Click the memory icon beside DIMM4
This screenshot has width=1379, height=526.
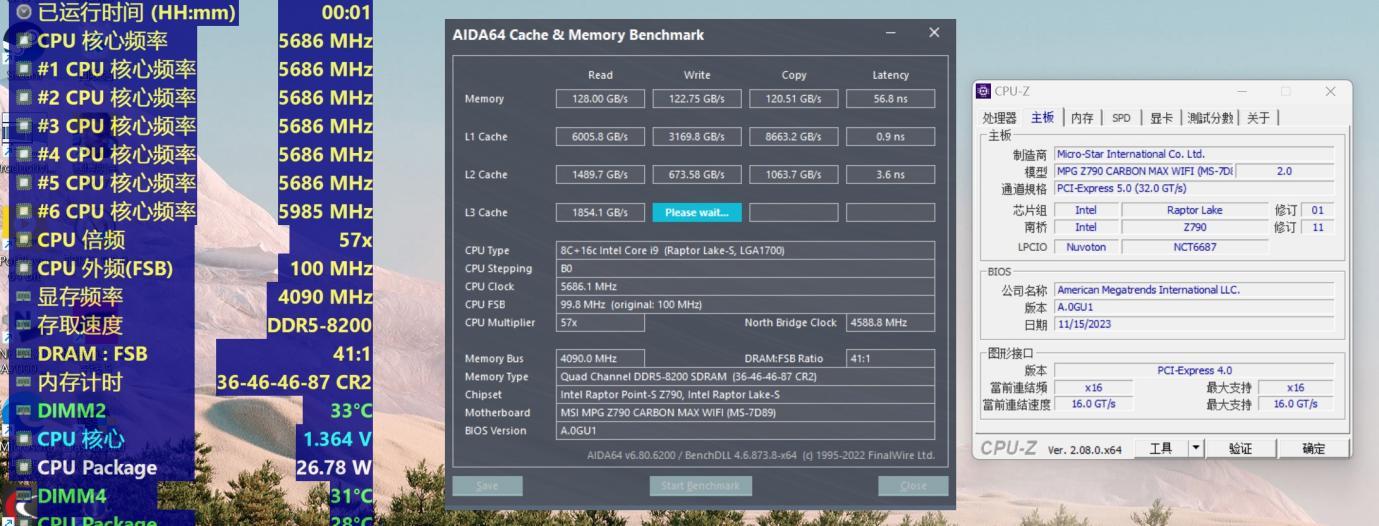click(x=24, y=496)
